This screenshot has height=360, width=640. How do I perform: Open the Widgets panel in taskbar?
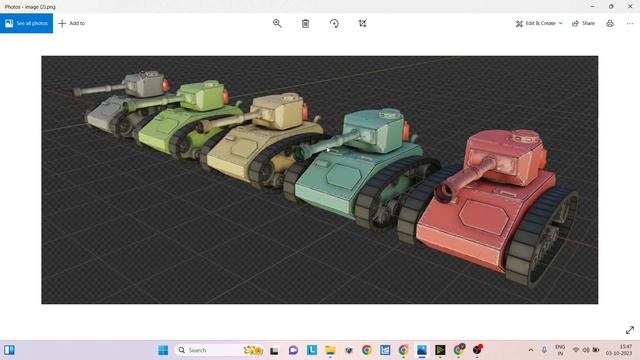9,350
